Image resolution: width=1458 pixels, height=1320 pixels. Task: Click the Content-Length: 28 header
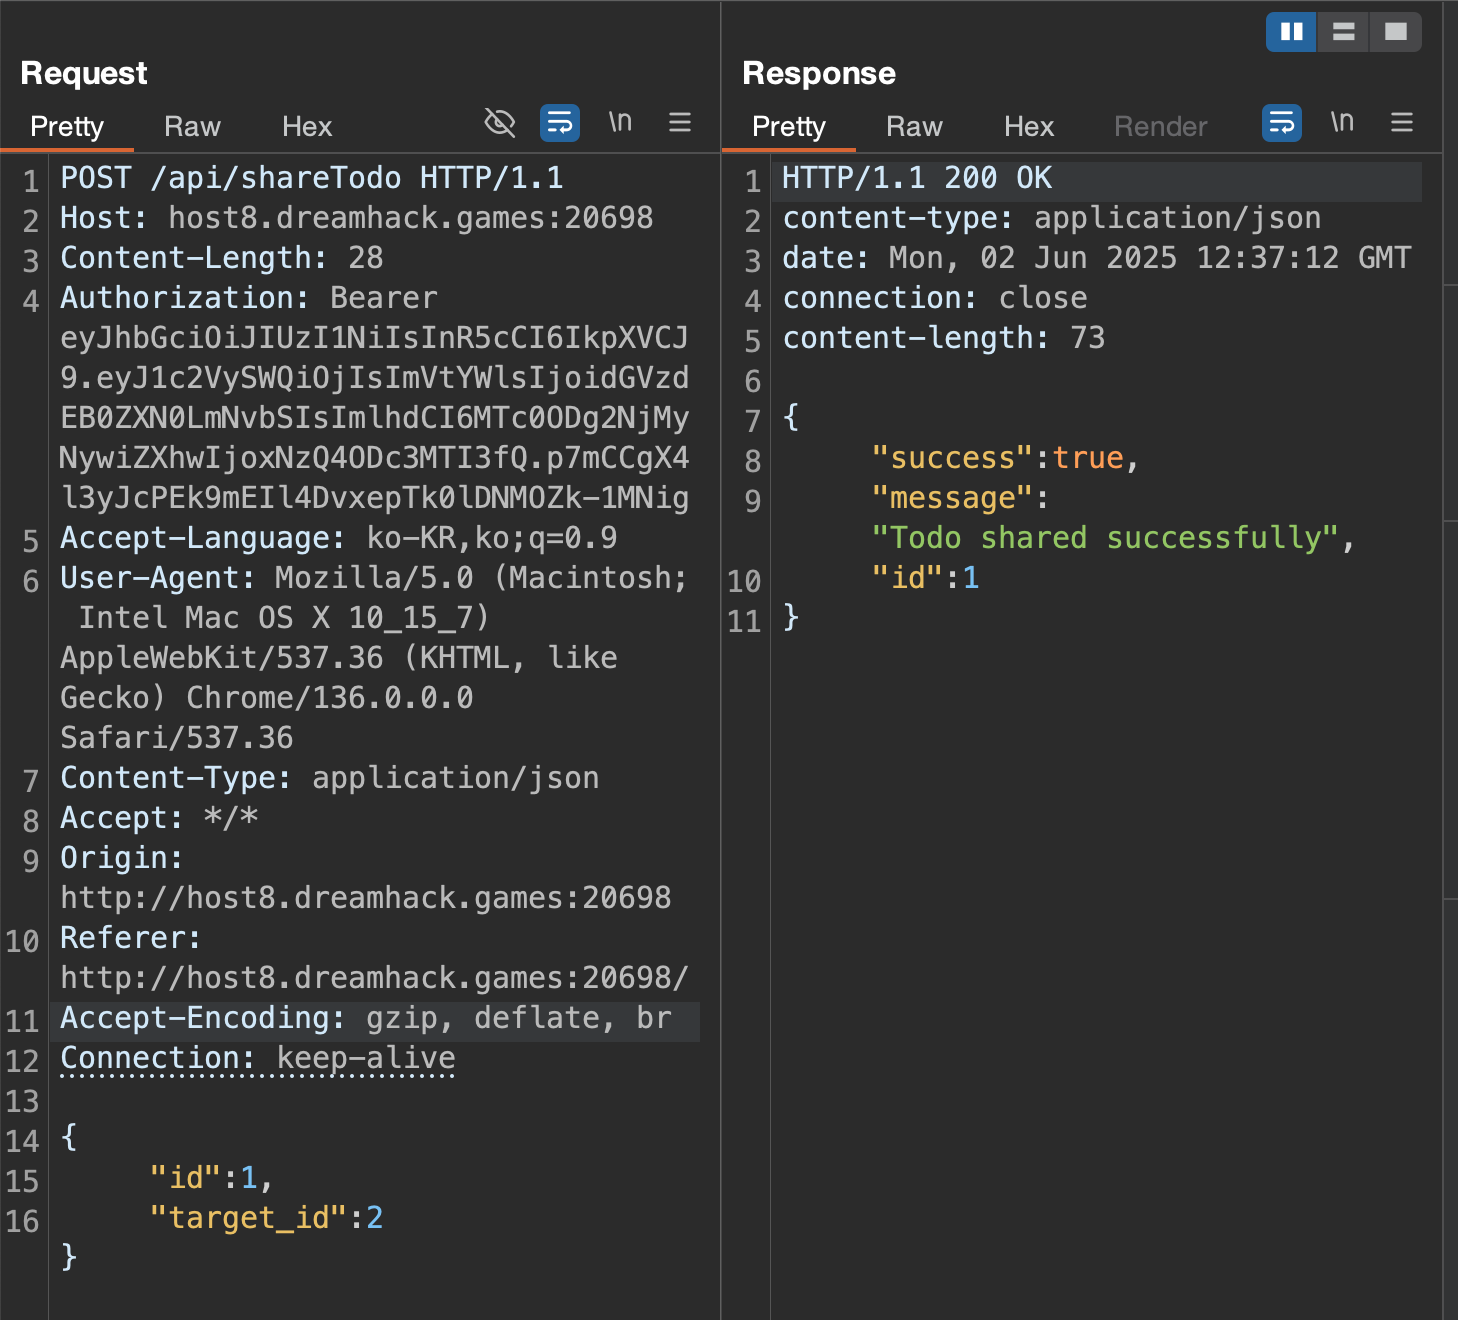[222, 258]
